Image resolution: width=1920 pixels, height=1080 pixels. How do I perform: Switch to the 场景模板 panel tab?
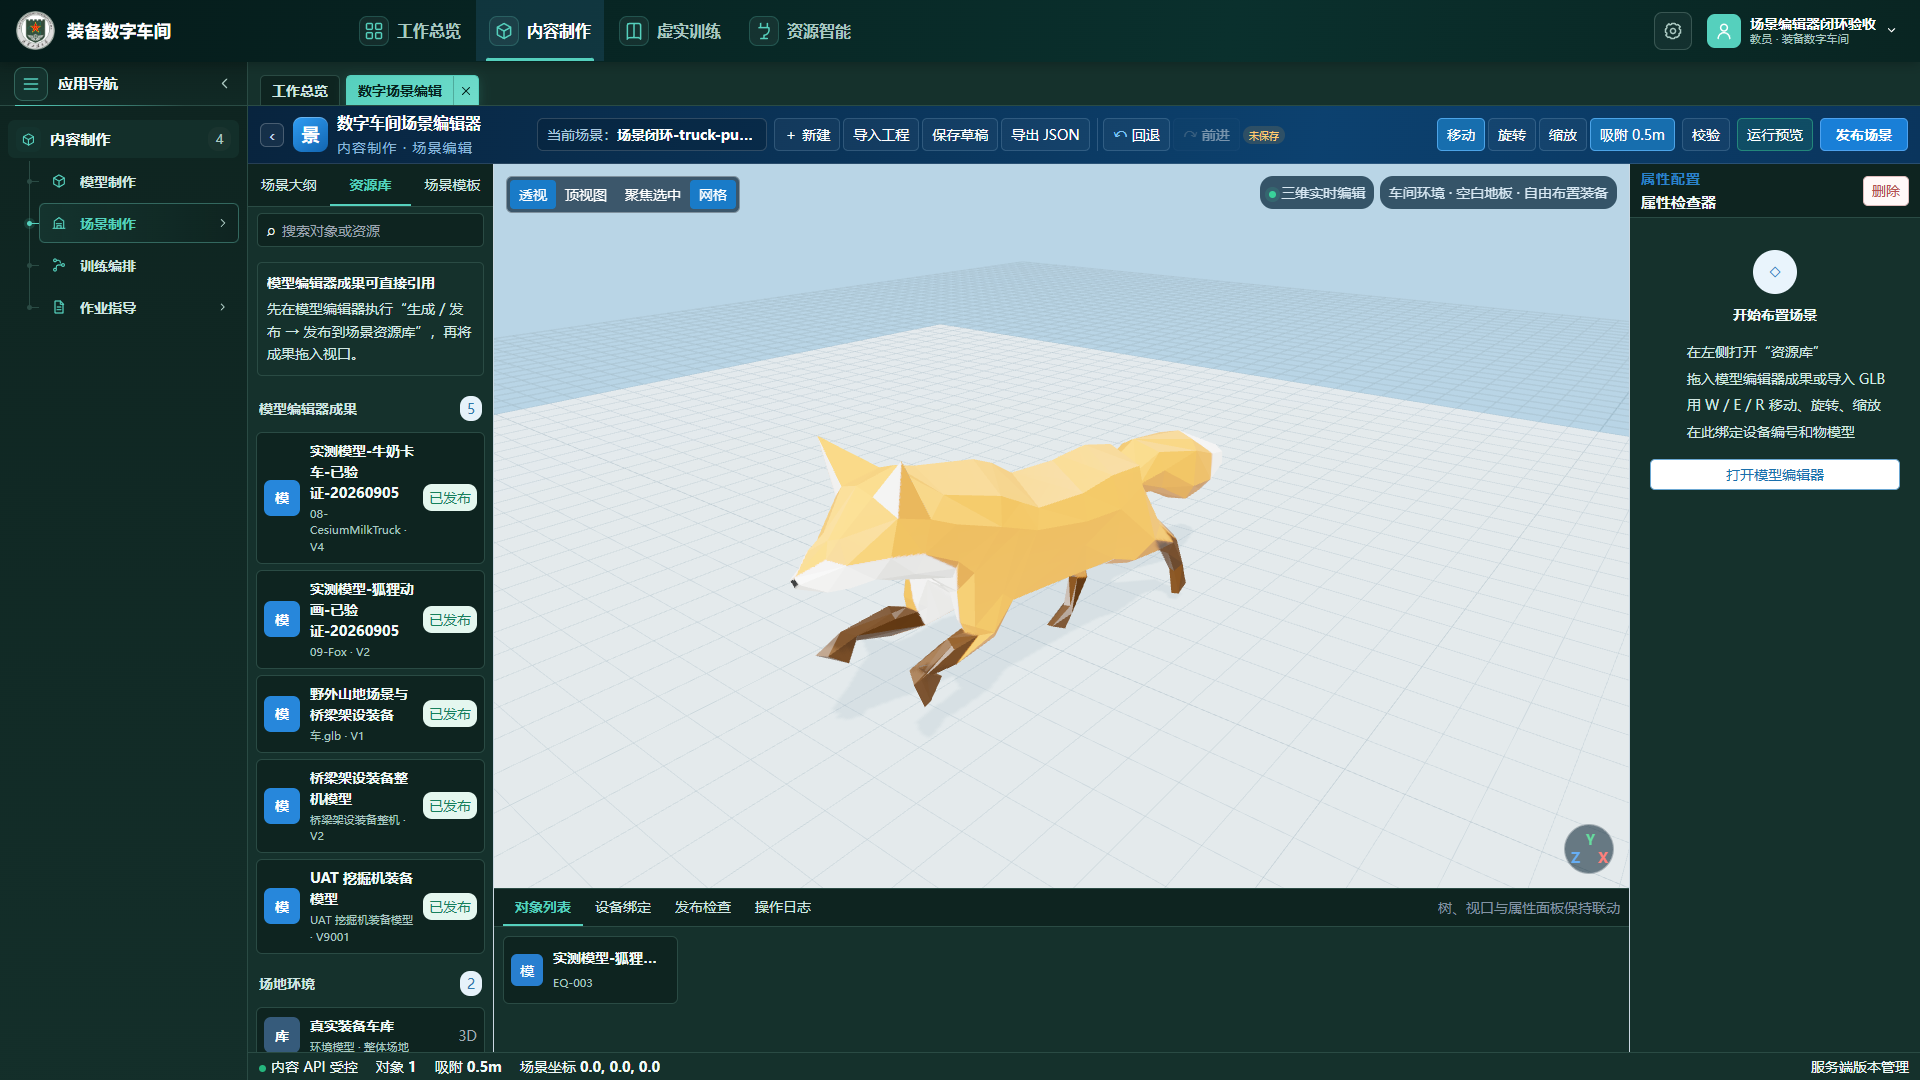452,185
